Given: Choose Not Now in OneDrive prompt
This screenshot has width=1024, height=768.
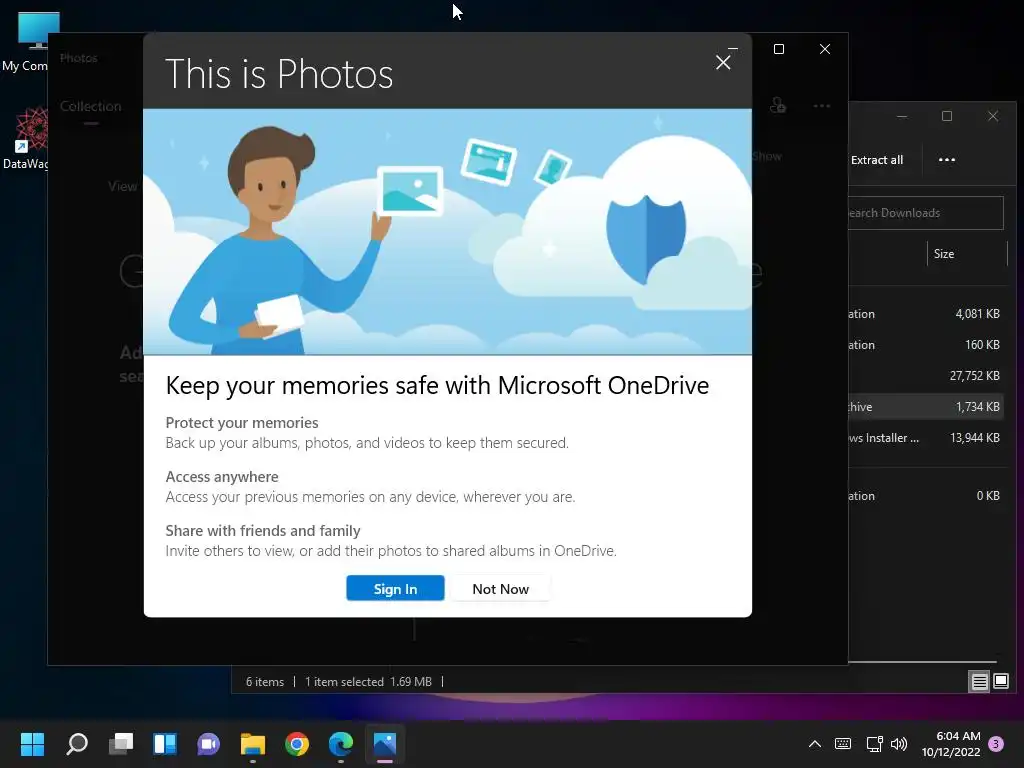Looking at the screenshot, I should pyautogui.click(x=500, y=588).
